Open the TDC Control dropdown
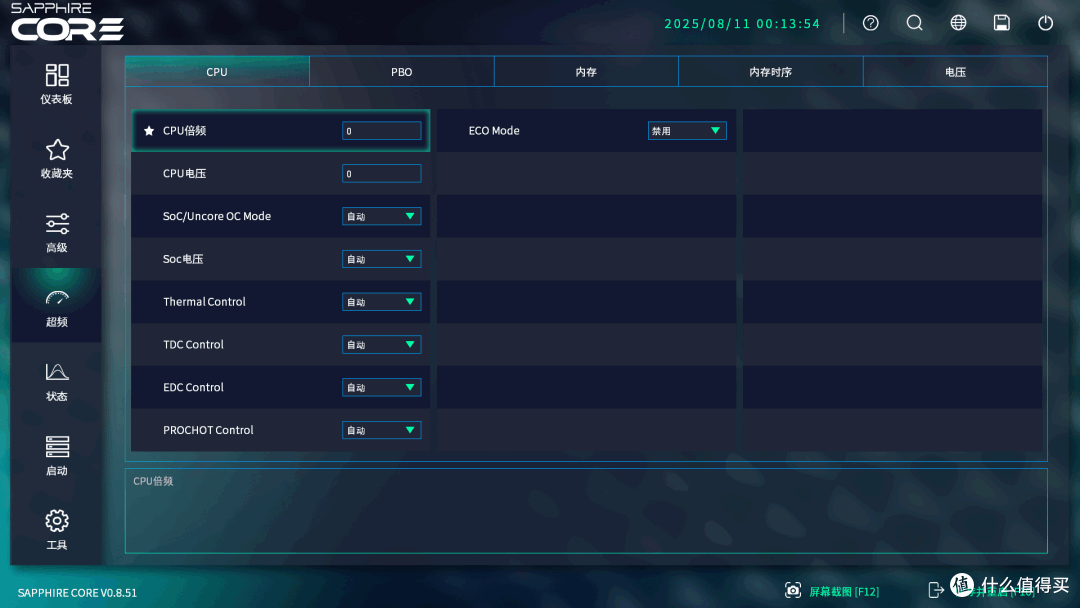The width and height of the screenshot is (1080, 608). (382, 344)
